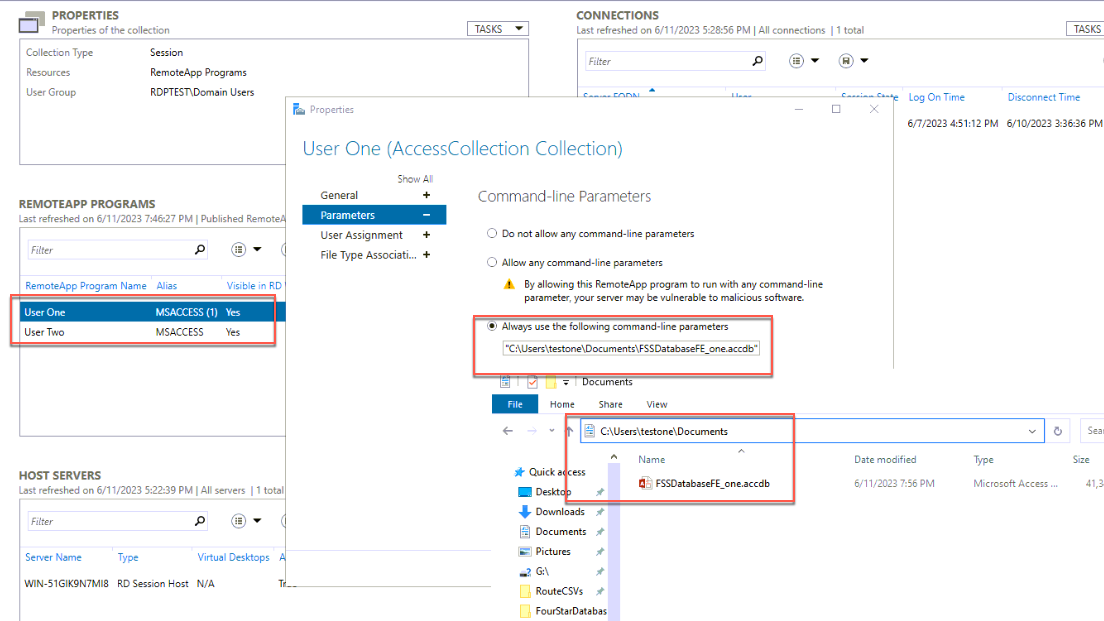Click the refresh icon beside the Documents address bar

click(x=1058, y=430)
